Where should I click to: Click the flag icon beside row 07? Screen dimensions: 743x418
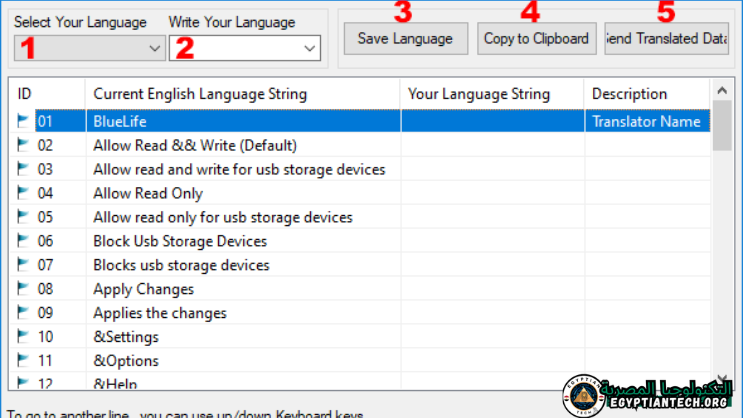(24, 265)
